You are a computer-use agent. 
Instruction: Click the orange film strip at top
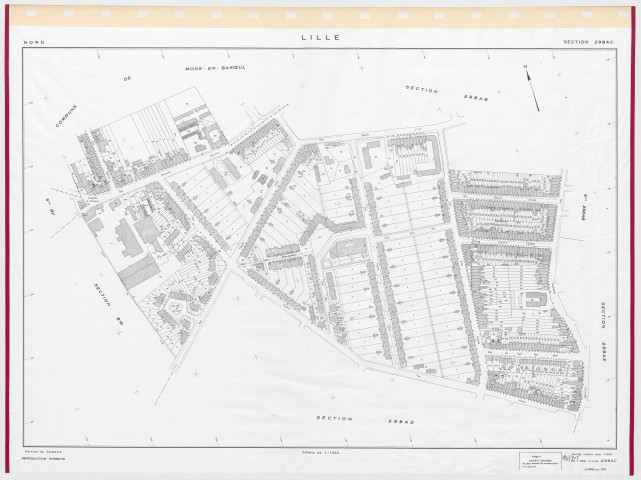320,14
